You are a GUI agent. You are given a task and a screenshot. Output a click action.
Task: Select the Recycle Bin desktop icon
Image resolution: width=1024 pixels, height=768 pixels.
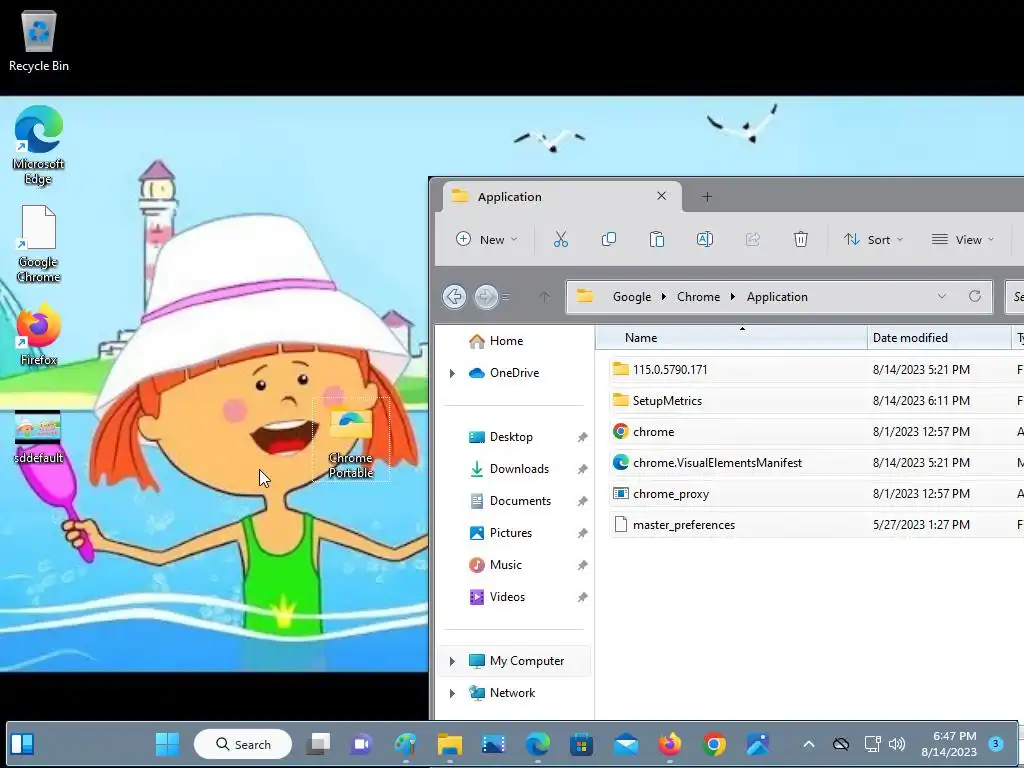39,41
